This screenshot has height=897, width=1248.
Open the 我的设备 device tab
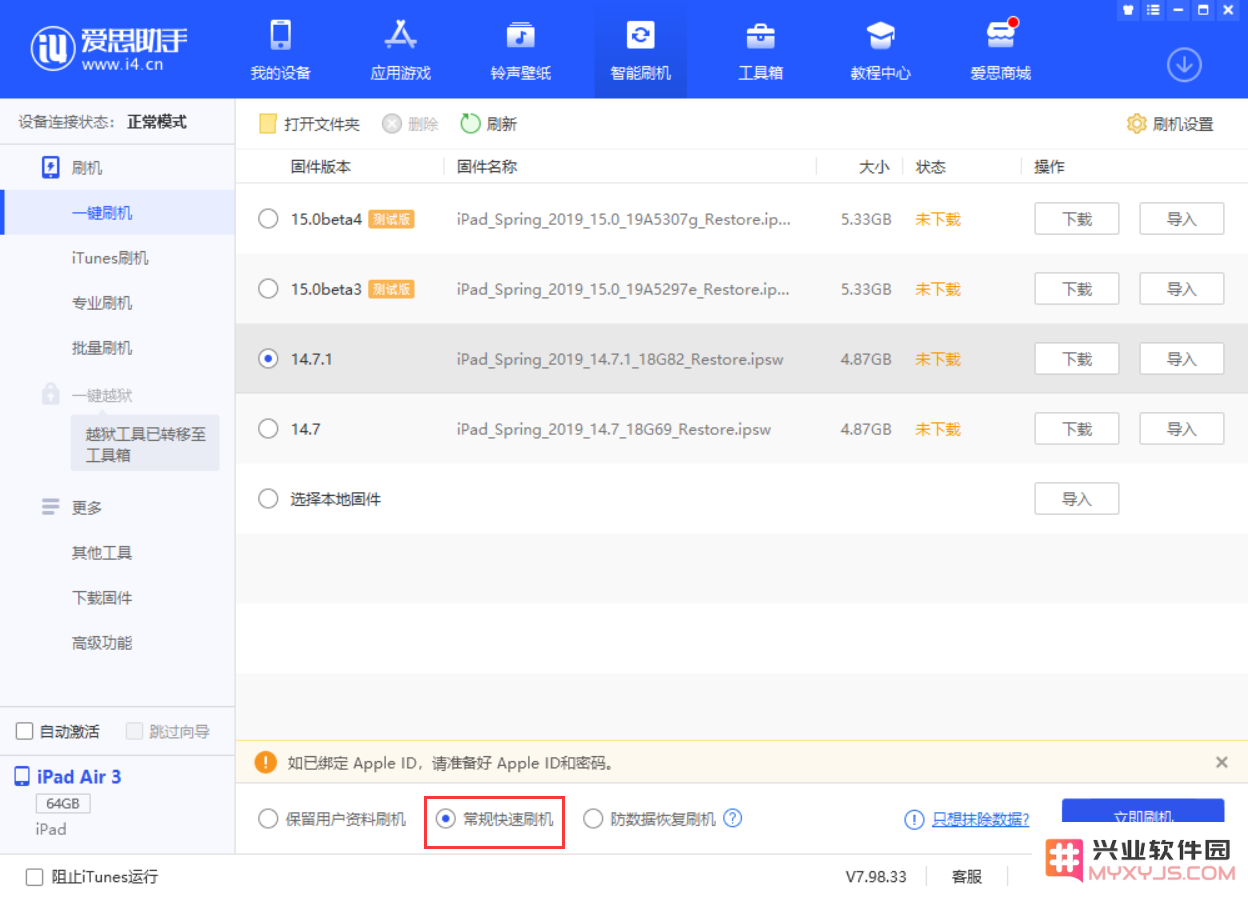(x=281, y=50)
